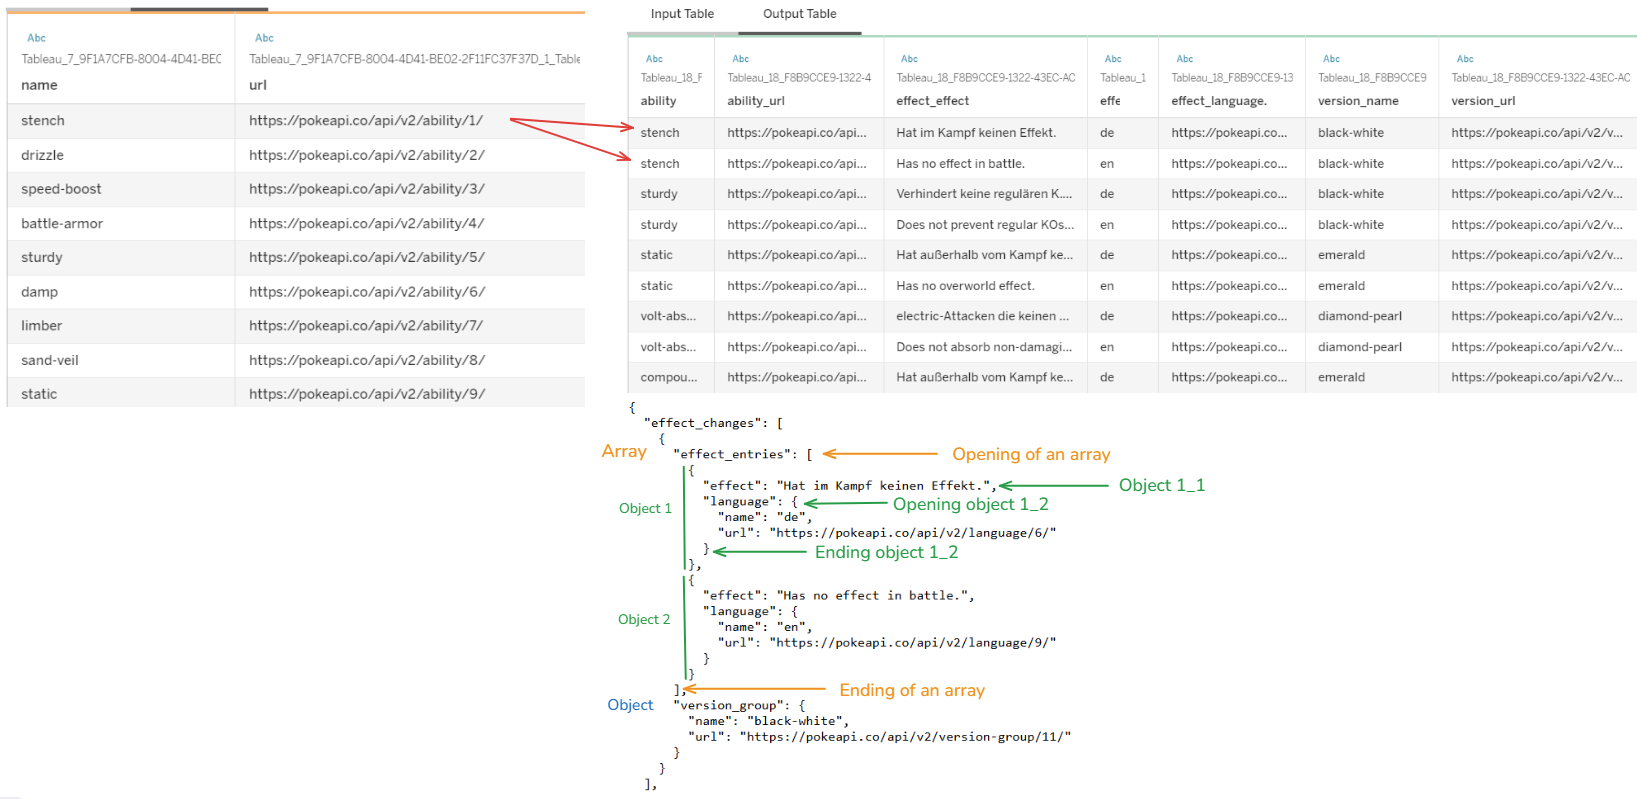Click Abc data type icon for ability_url column
This screenshot has width=1637, height=799.
coord(740,59)
